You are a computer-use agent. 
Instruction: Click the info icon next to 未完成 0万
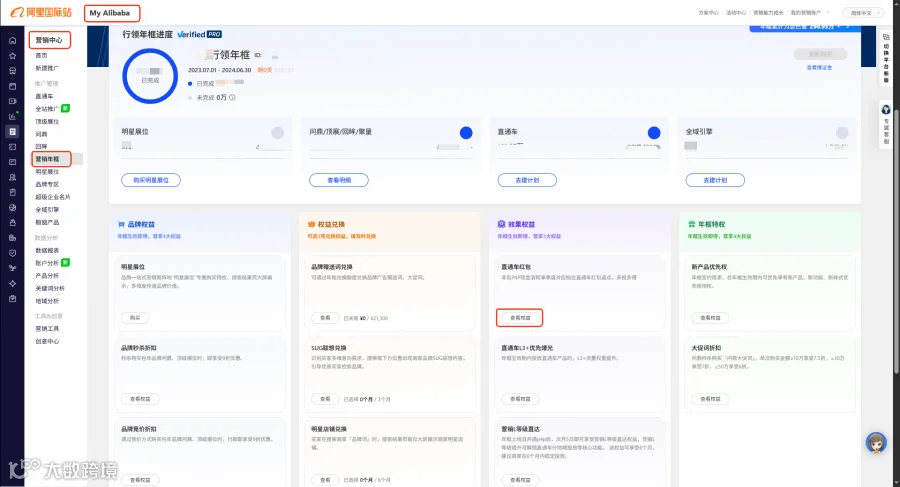[232, 98]
